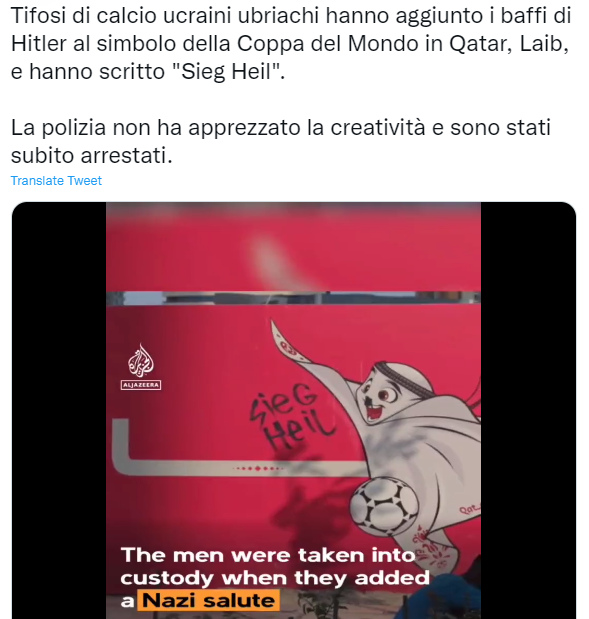Viewport: 589px width, 619px height.
Task: Click the ALJAZEERA text badge under logo
Action: 141,385
